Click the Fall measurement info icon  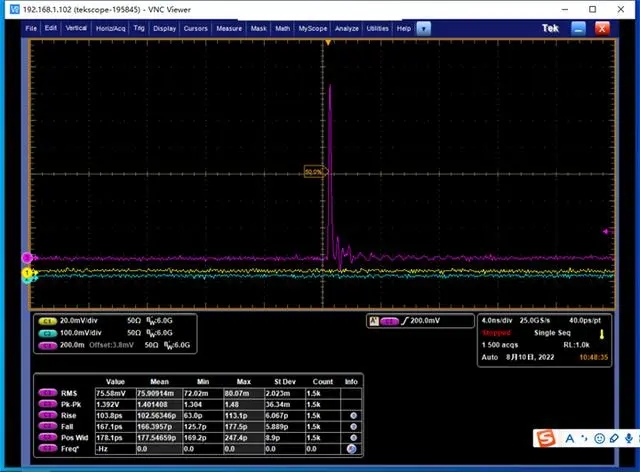[x=351, y=425]
